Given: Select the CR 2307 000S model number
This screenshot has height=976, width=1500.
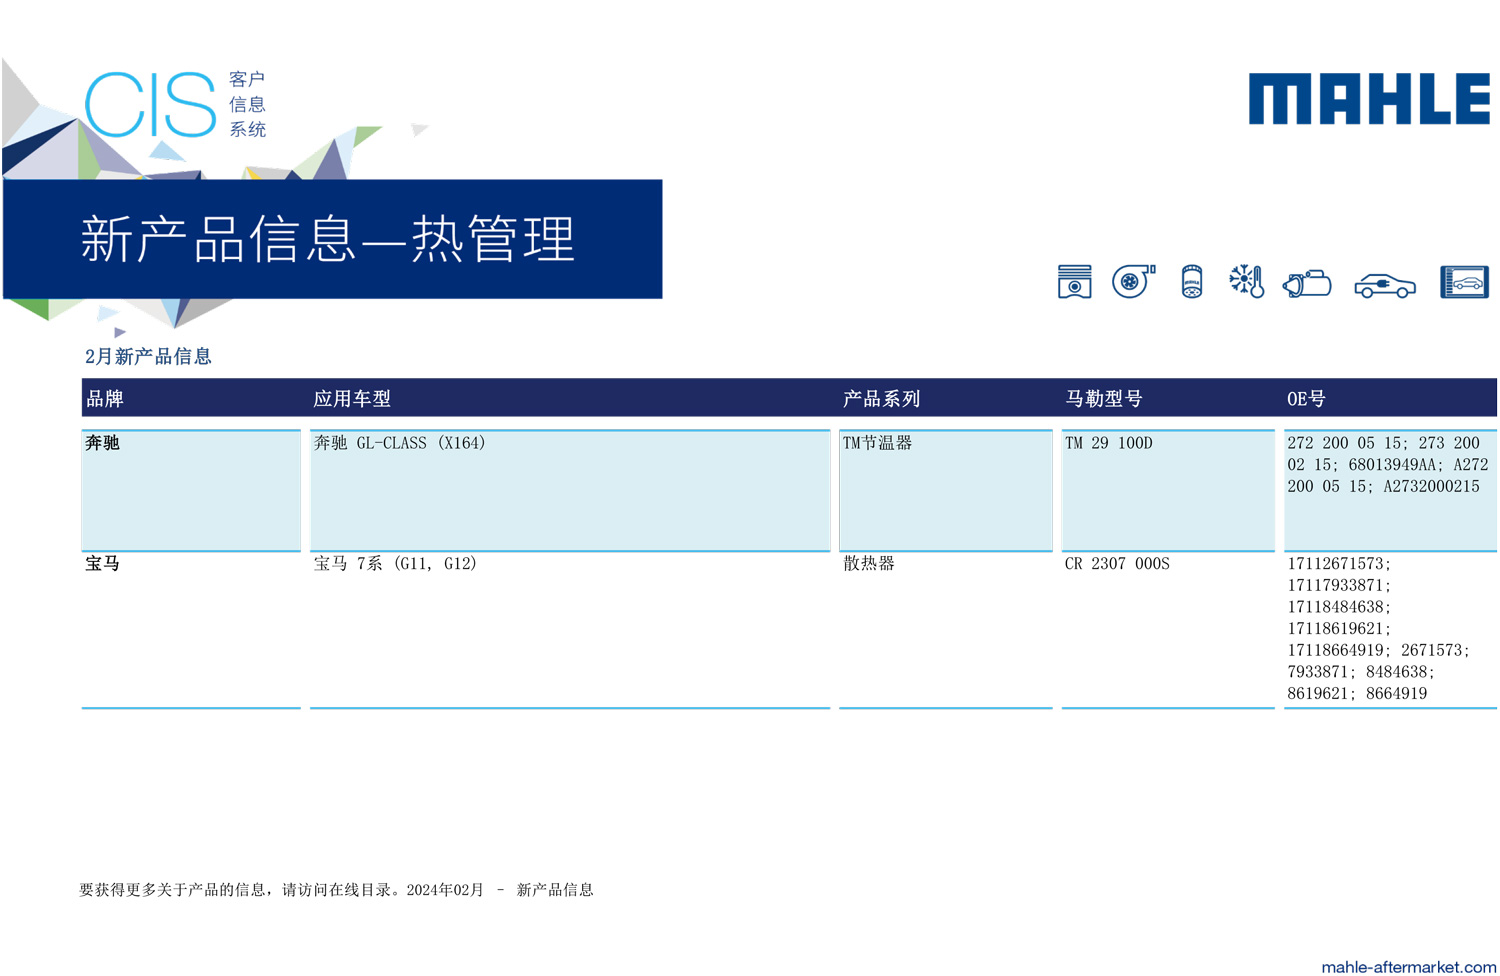Looking at the screenshot, I should coord(1117,564).
